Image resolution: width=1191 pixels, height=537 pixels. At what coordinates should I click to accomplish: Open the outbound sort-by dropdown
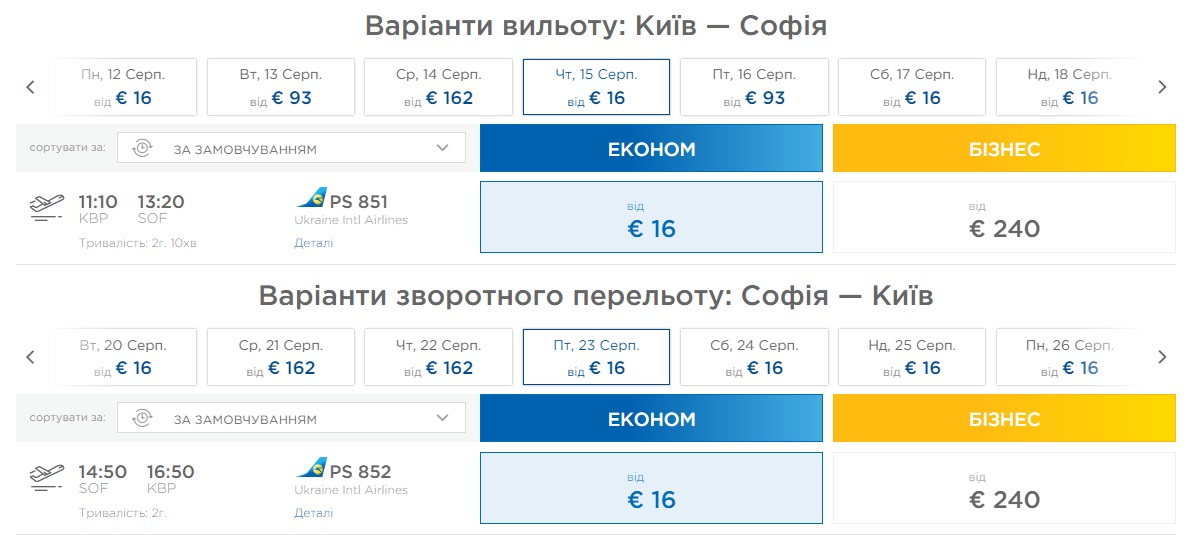pos(291,149)
